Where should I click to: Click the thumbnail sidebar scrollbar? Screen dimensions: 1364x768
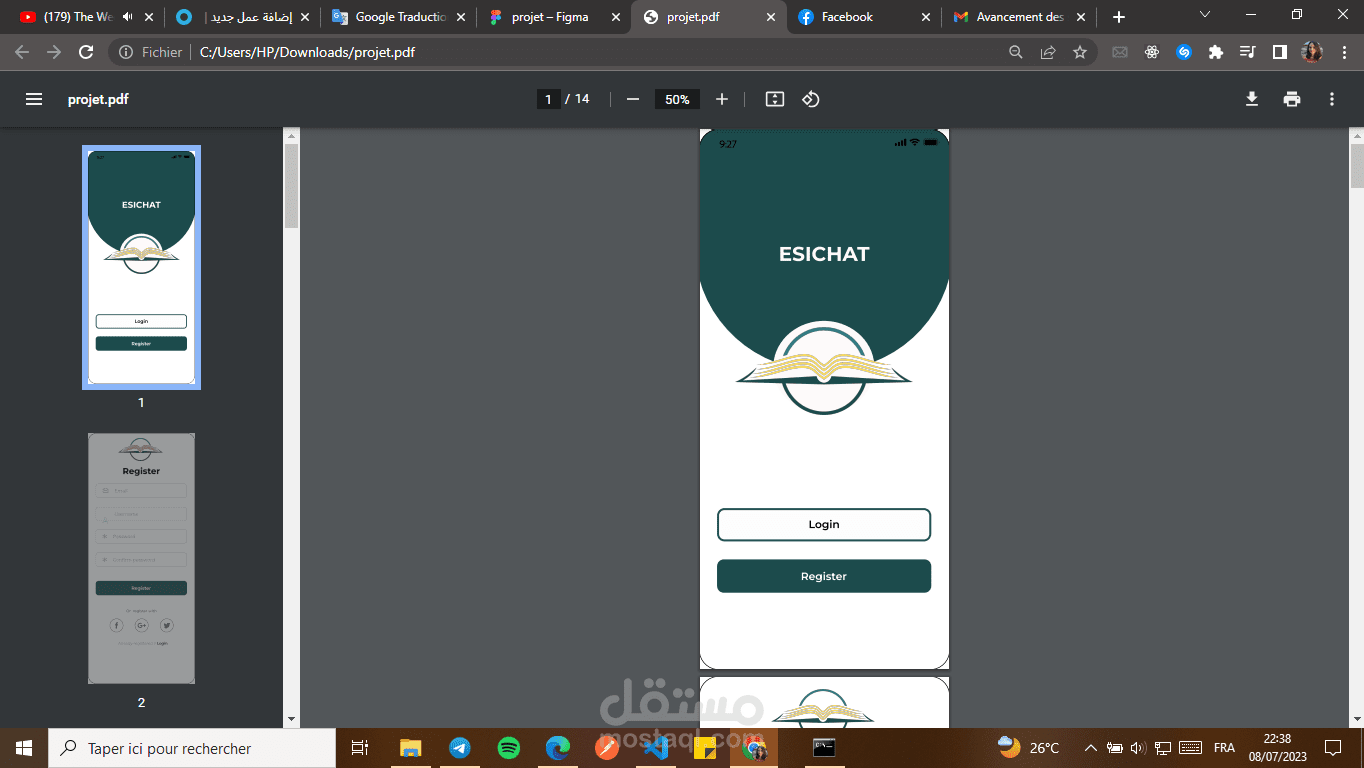pos(291,186)
